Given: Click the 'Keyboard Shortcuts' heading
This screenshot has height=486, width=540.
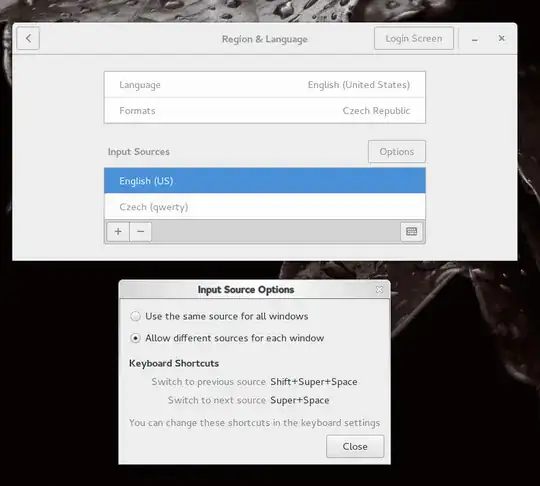Looking at the screenshot, I should 174,363.
